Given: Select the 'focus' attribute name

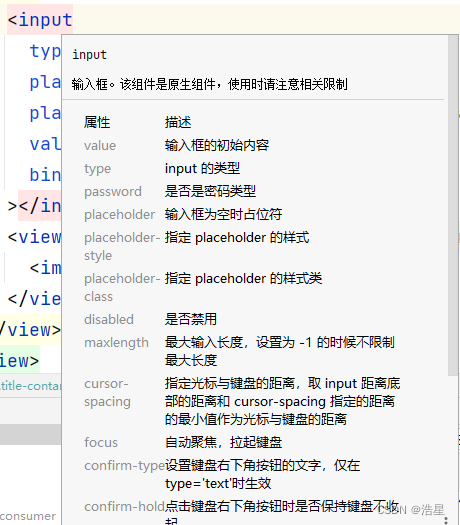Looking at the screenshot, I should point(101,442).
